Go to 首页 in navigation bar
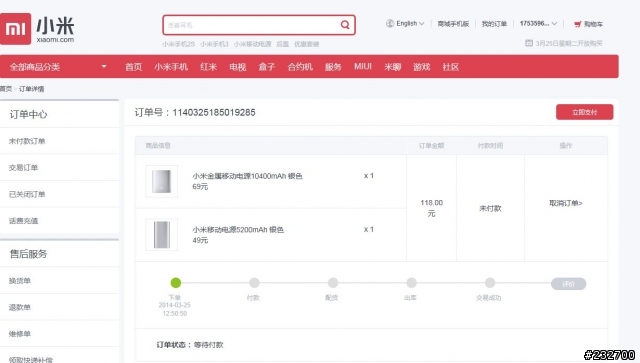640x363 pixels. tap(133, 67)
